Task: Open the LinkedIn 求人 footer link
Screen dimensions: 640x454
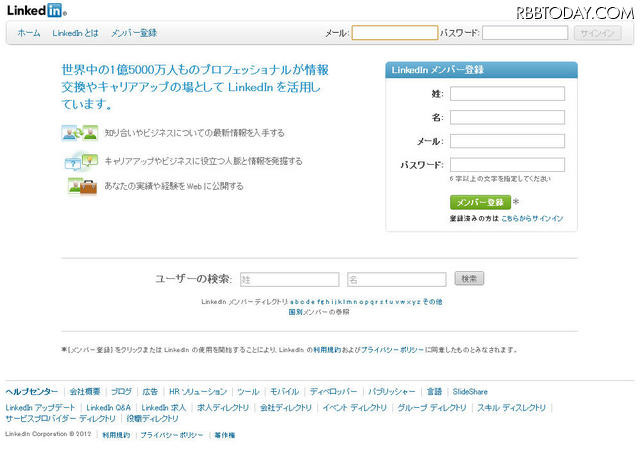Action: [164, 407]
